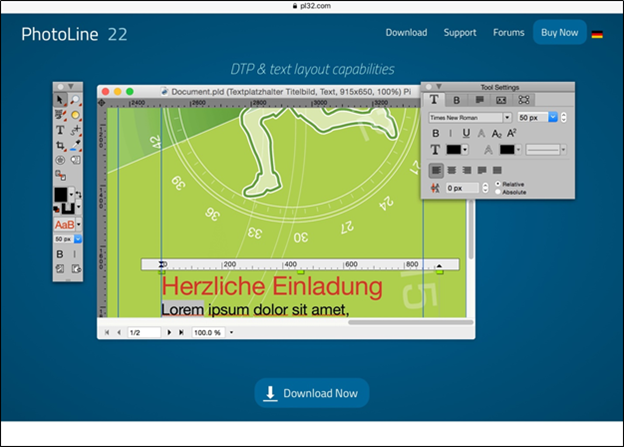
Task: Justify text with last line left
Action: click(x=482, y=170)
